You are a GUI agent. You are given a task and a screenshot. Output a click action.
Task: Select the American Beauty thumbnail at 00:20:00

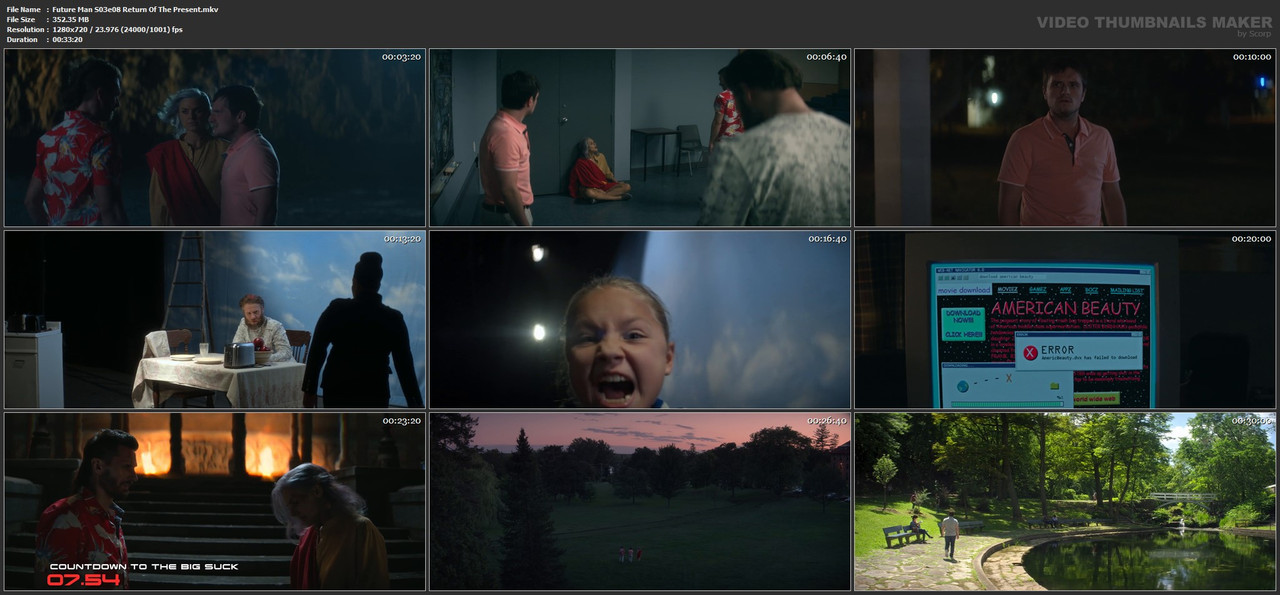point(1065,320)
